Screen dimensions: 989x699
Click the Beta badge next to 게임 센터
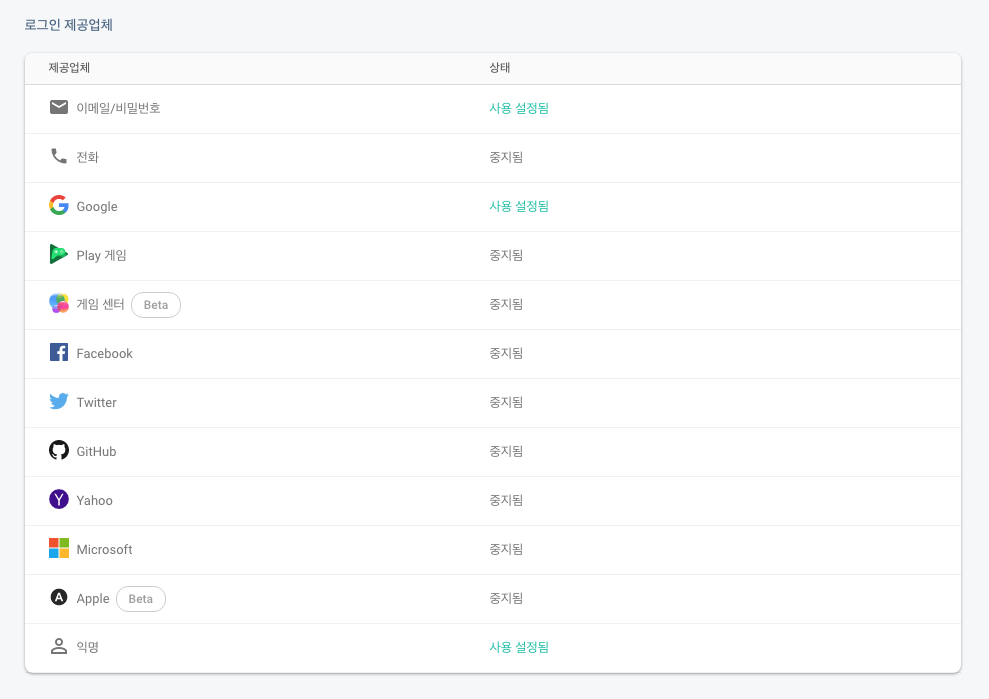pyautogui.click(x=156, y=305)
